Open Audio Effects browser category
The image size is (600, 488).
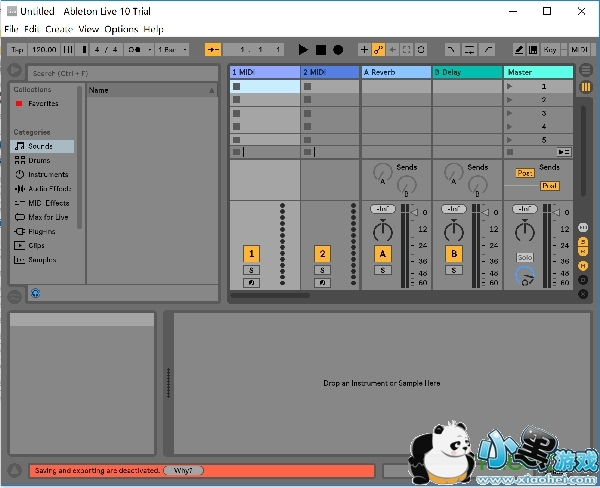click(49, 188)
